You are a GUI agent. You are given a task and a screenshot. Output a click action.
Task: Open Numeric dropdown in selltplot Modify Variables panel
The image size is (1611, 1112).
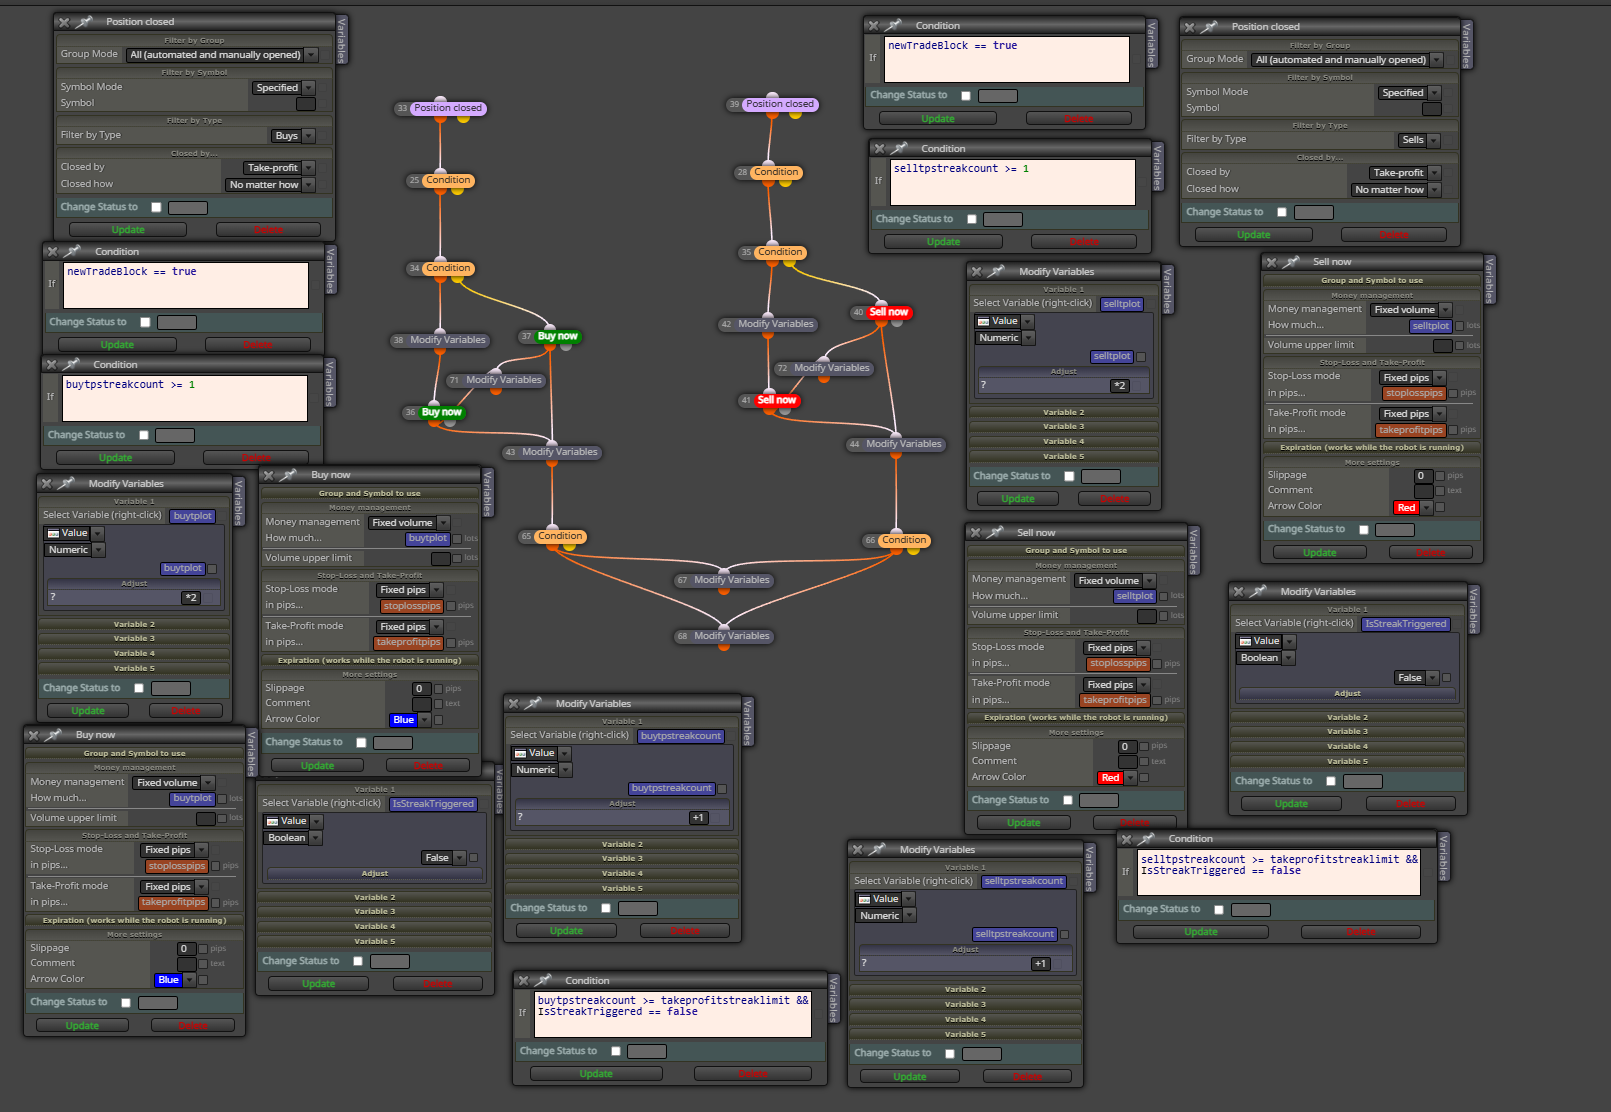[x=1005, y=338]
